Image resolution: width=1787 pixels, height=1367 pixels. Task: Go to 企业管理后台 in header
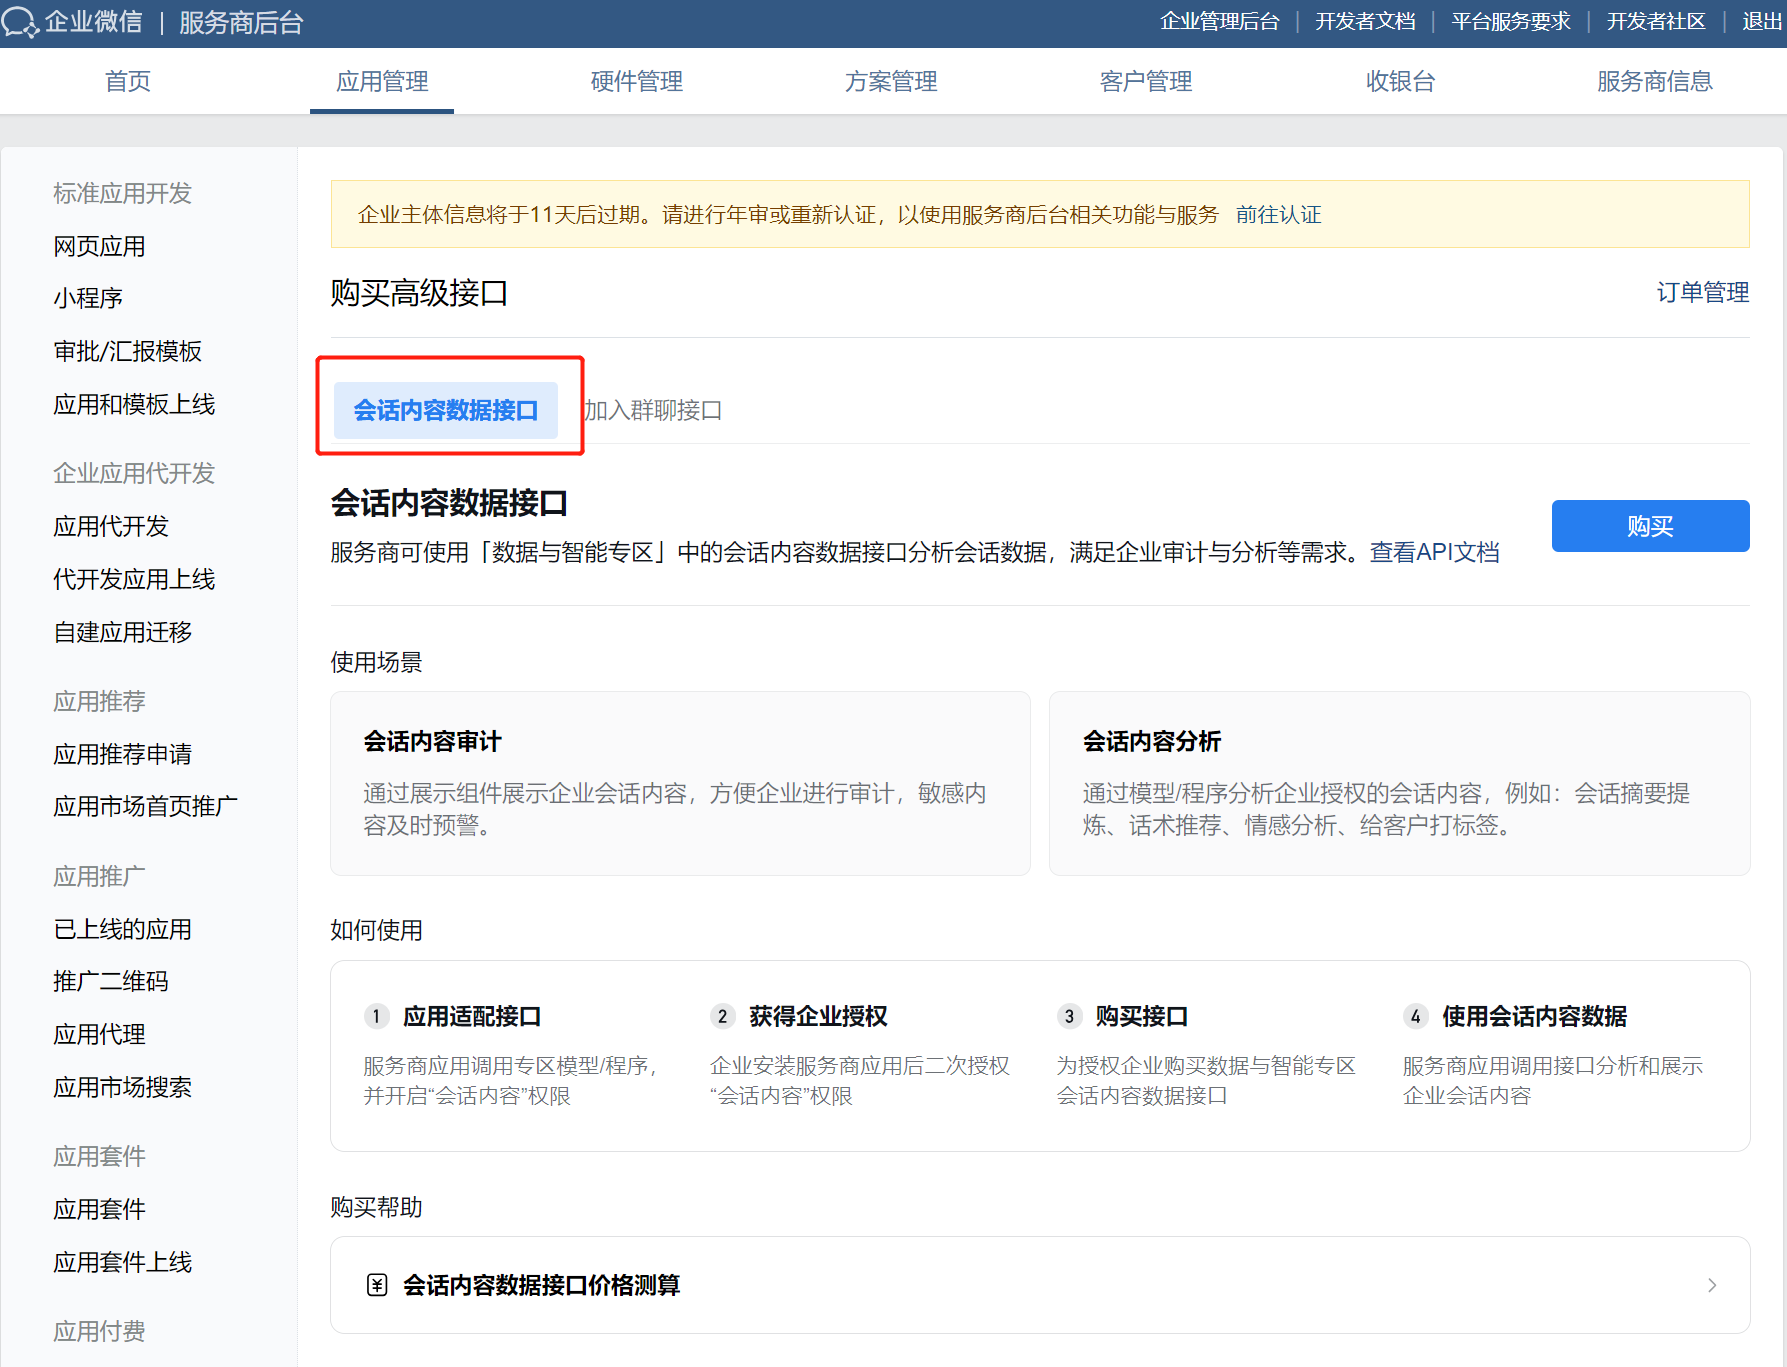[1219, 22]
